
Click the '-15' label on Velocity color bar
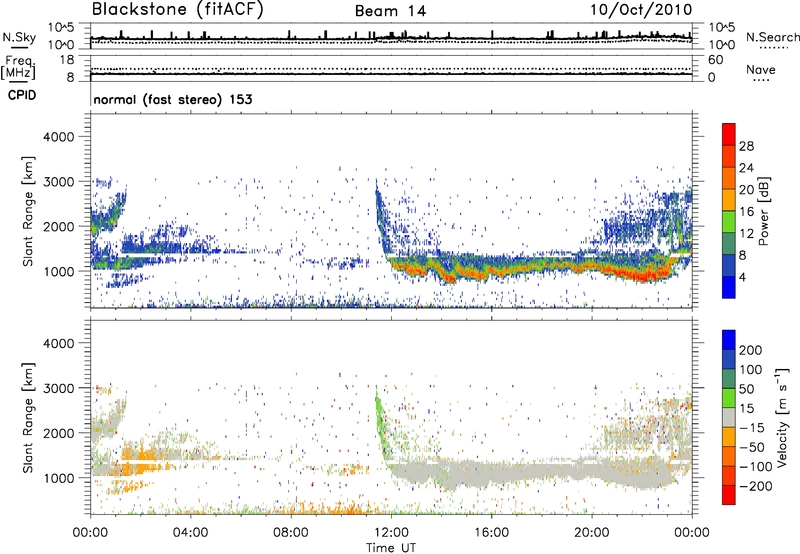pyautogui.click(x=751, y=427)
